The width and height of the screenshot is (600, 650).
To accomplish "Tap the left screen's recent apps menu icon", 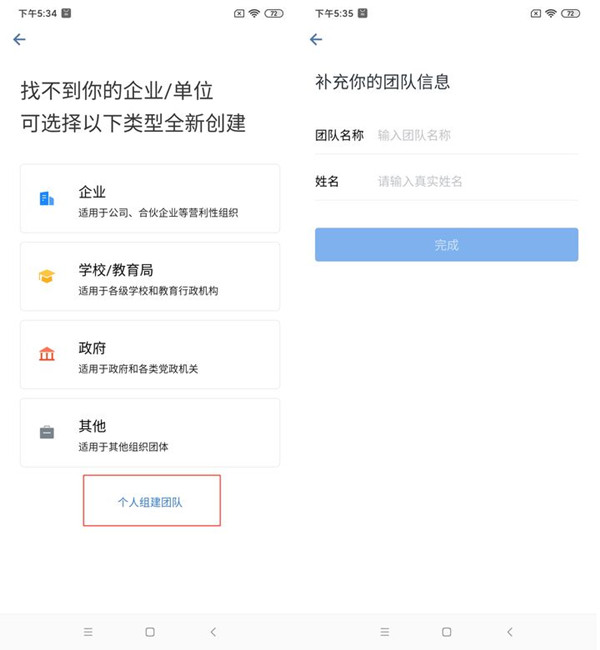I will tap(88, 632).
